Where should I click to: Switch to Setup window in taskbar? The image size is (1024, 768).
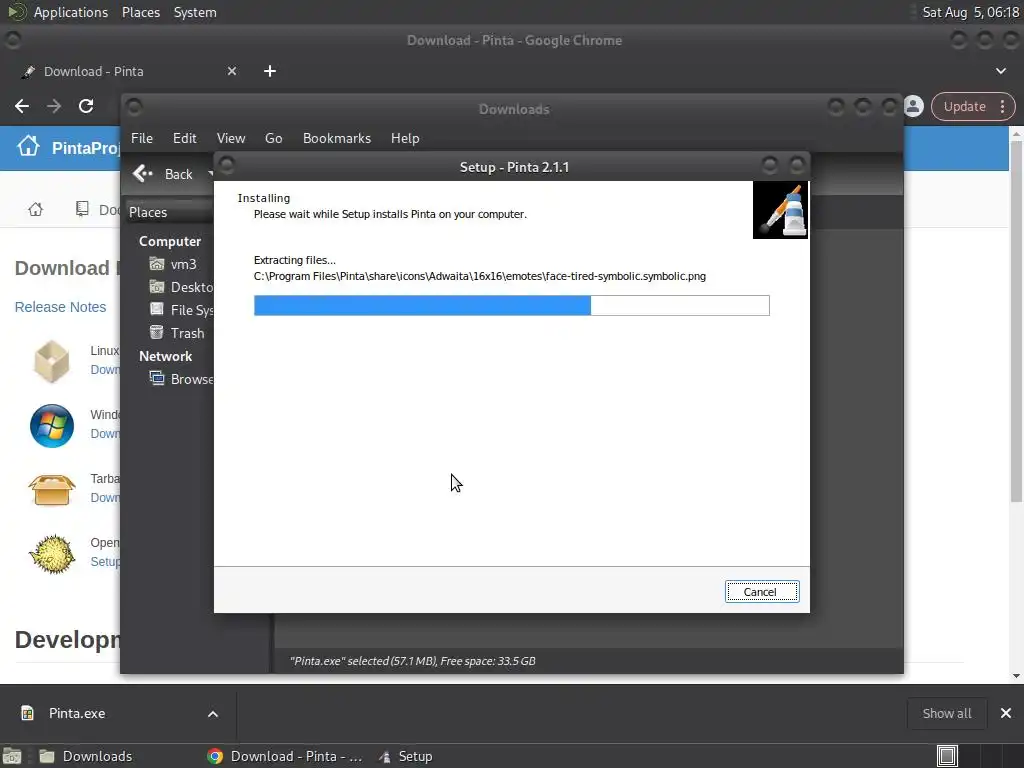point(406,756)
